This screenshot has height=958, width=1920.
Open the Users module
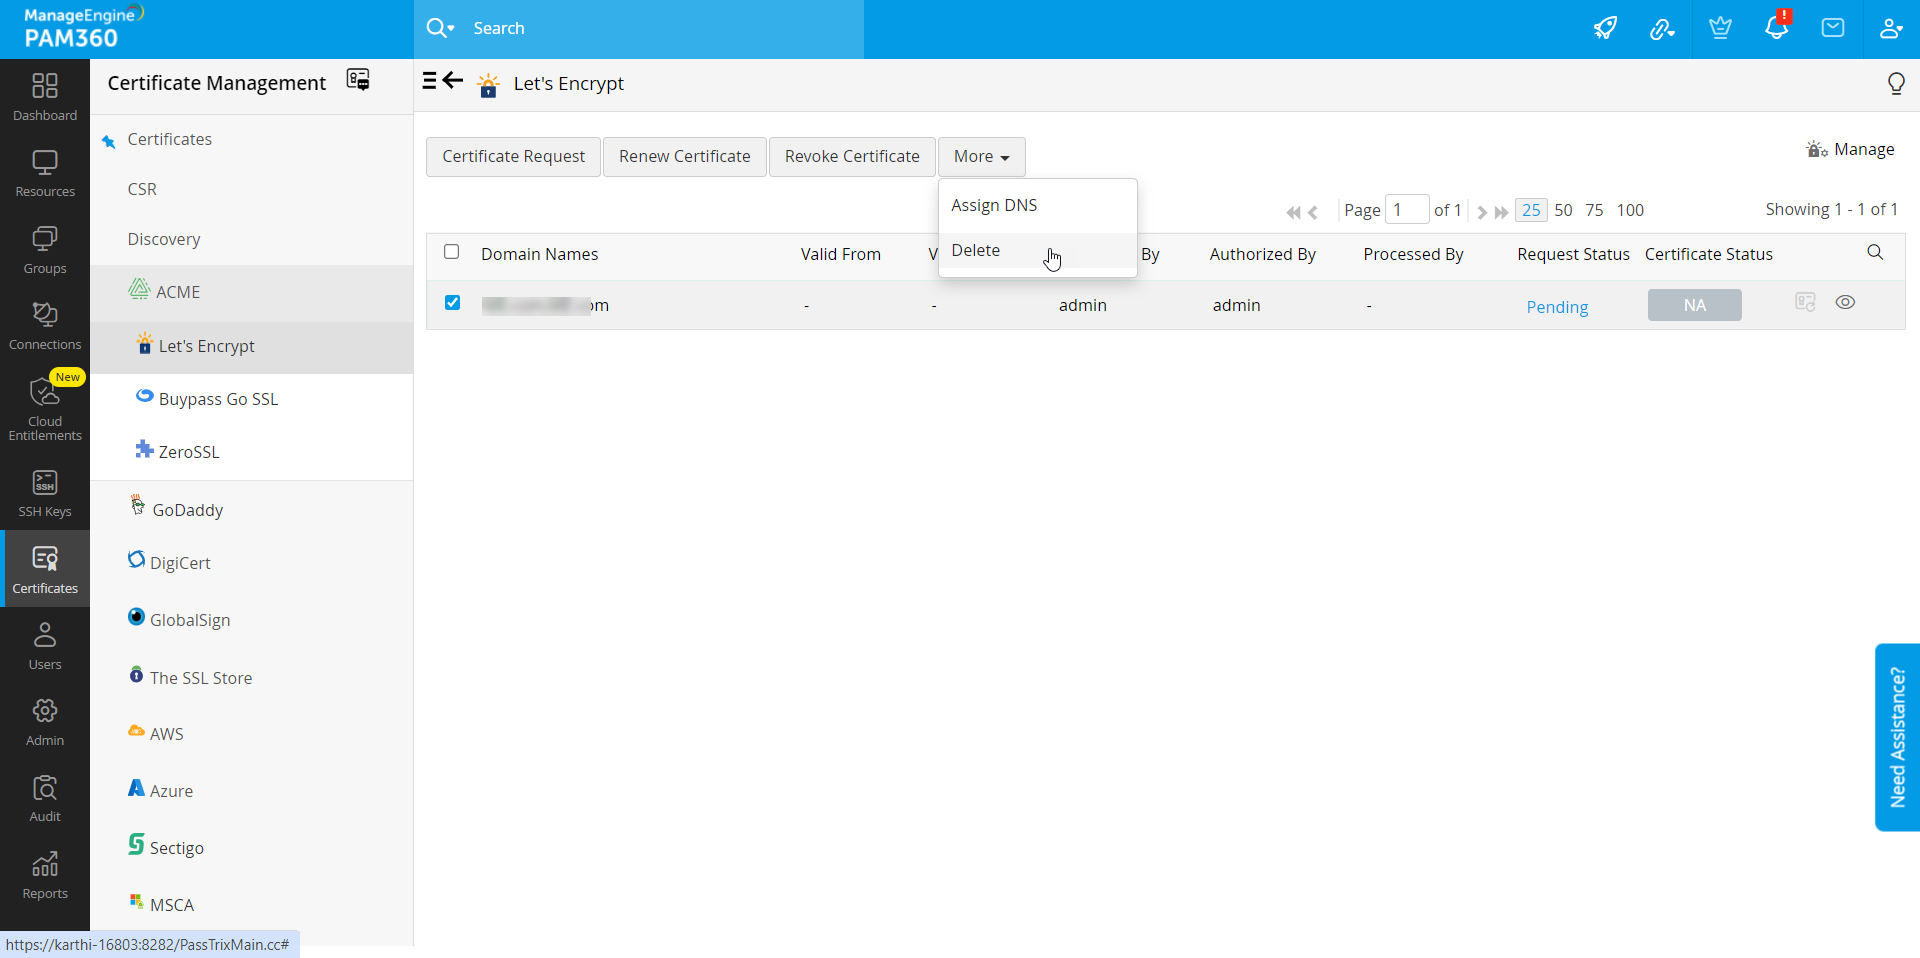(45, 646)
